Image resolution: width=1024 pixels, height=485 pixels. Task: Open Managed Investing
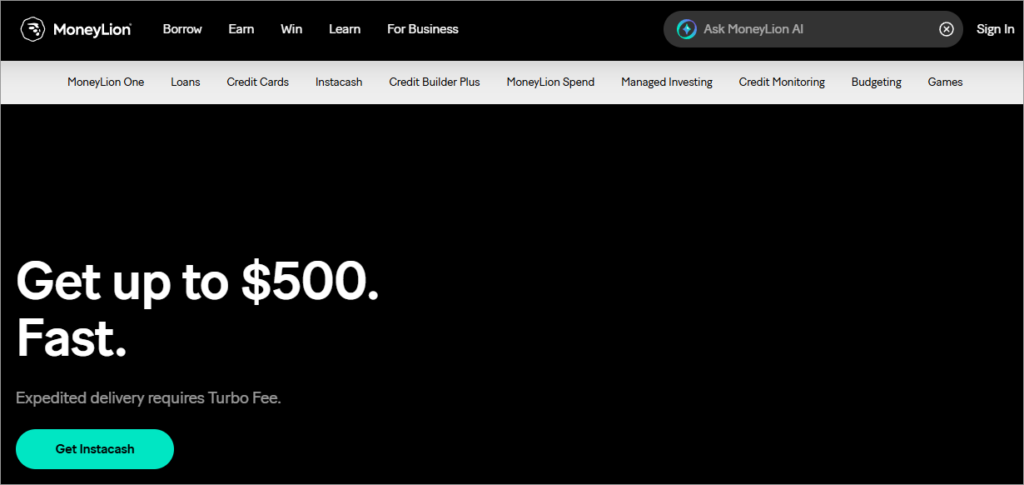[667, 82]
